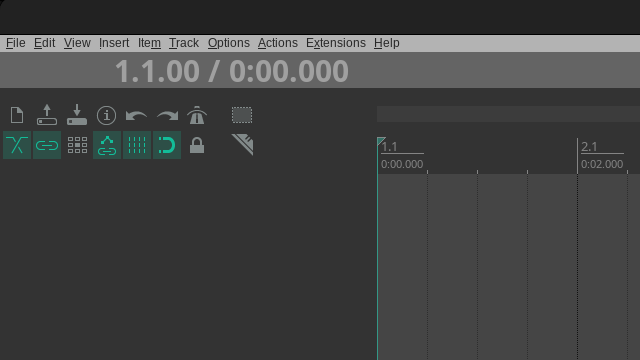Toggle grid lines icon
The height and width of the screenshot is (360, 640).
tap(137, 145)
